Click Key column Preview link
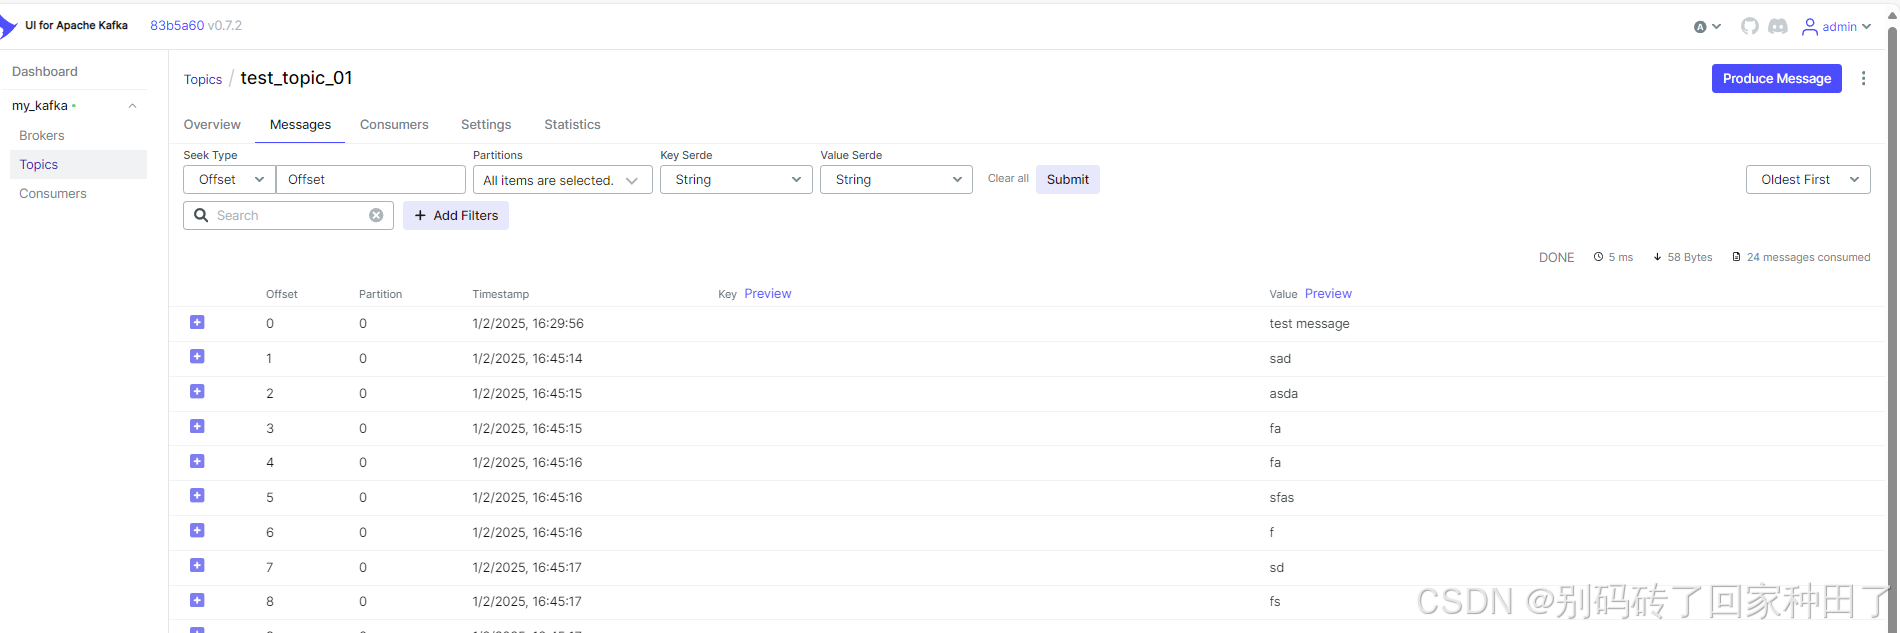Image resolution: width=1900 pixels, height=633 pixels. pos(767,294)
